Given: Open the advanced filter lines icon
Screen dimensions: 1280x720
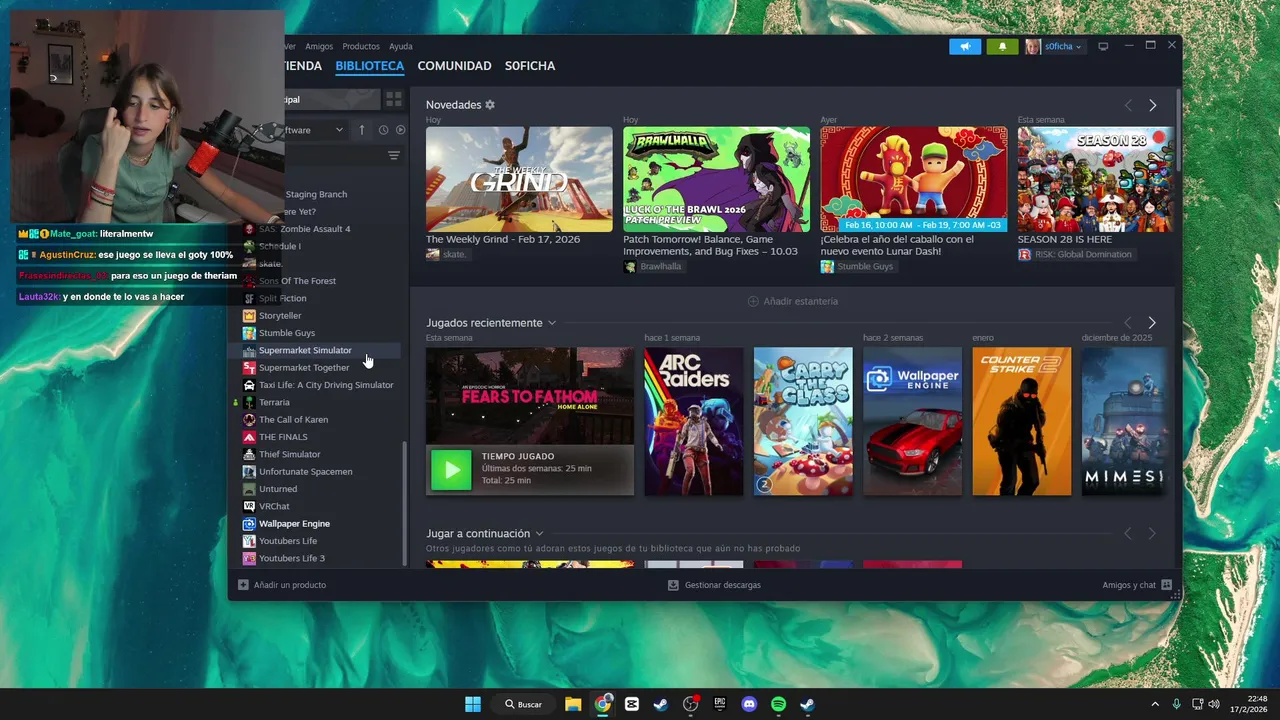Looking at the screenshot, I should pyautogui.click(x=394, y=156).
